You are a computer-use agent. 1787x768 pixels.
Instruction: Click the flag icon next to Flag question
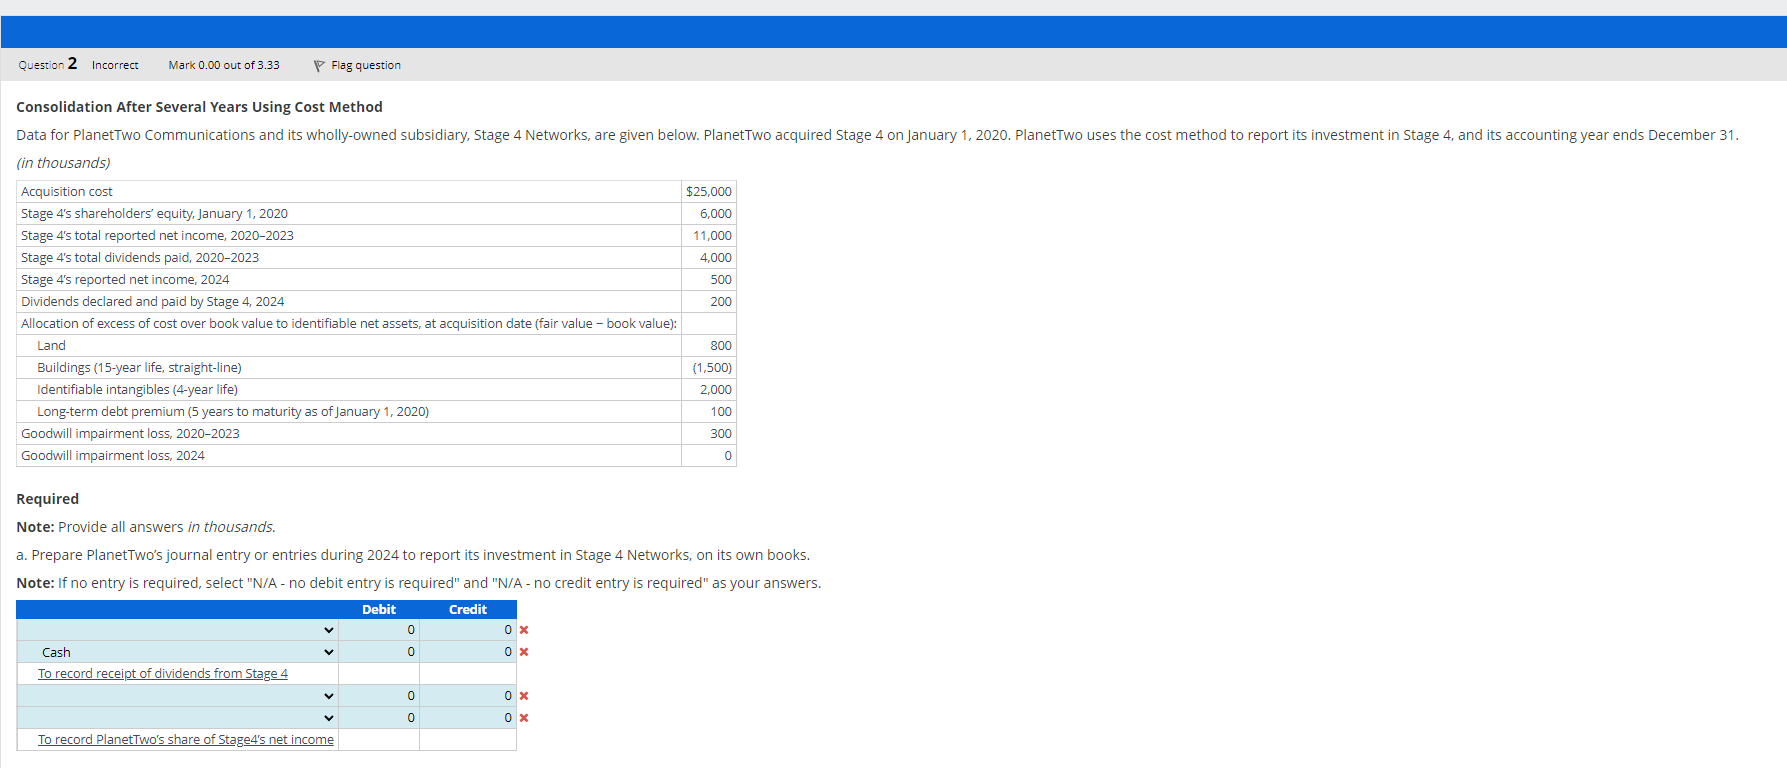coord(319,66)
